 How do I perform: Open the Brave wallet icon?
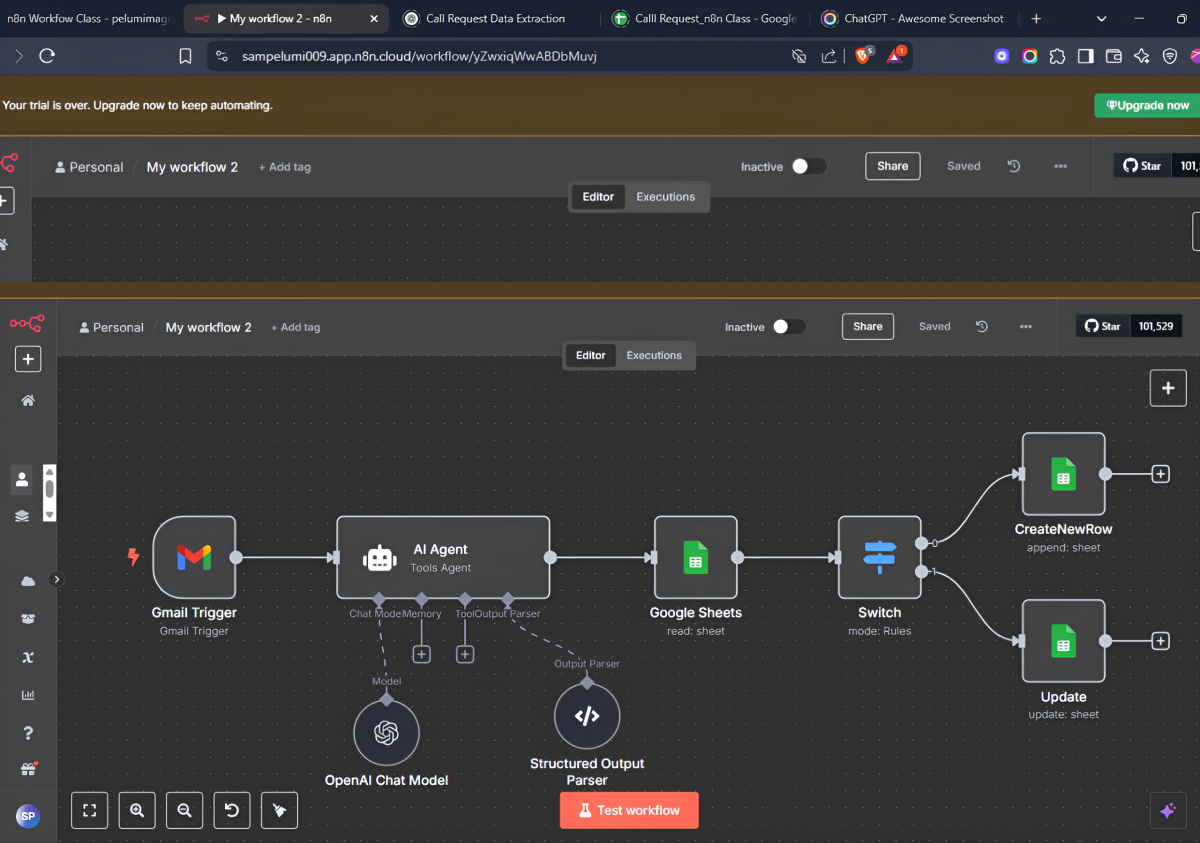click(x=1112, y=56)
